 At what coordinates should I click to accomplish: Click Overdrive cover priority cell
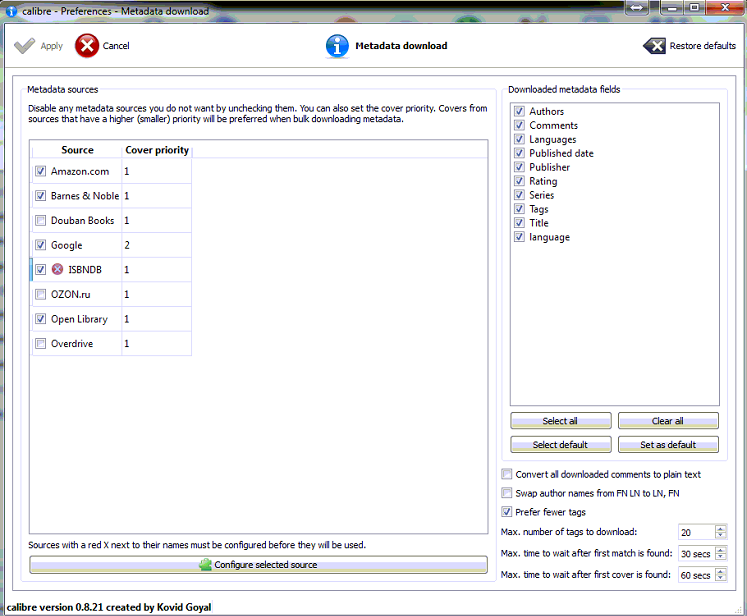(x=157, y=343)
